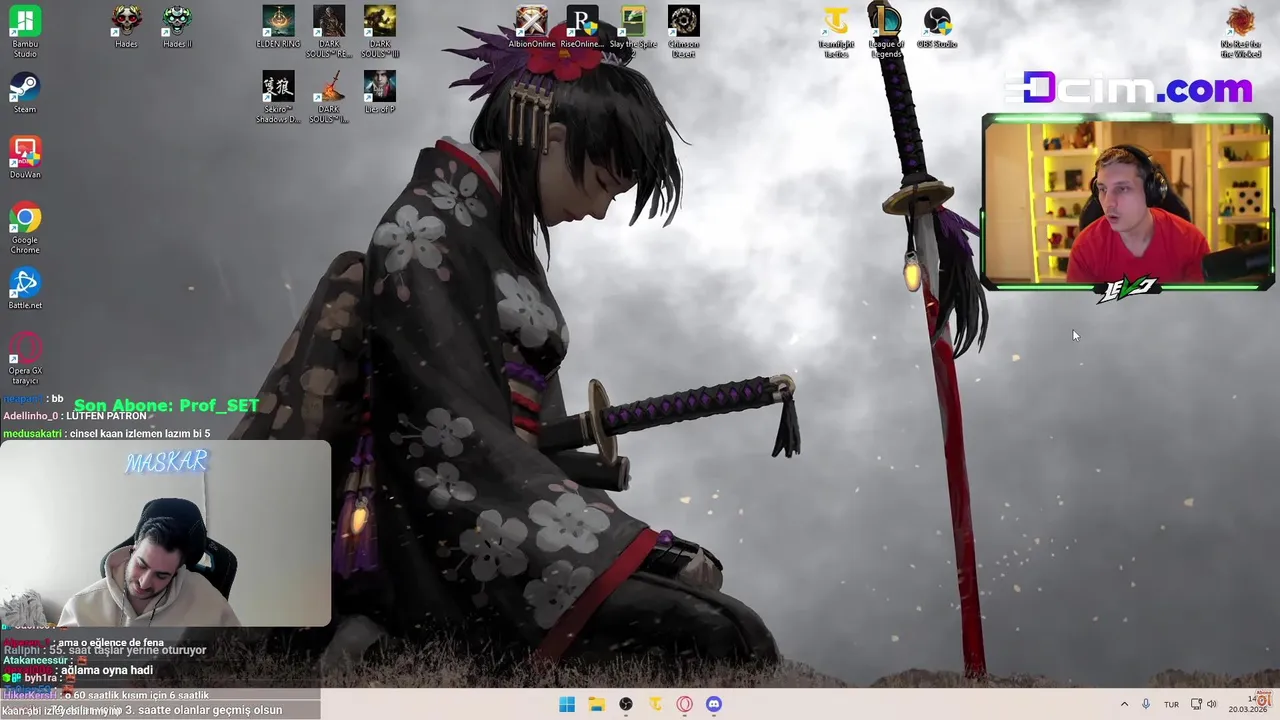1280x720 pixels.
Task: Select the League of Legends shortcut
Action: pos(886,31)
